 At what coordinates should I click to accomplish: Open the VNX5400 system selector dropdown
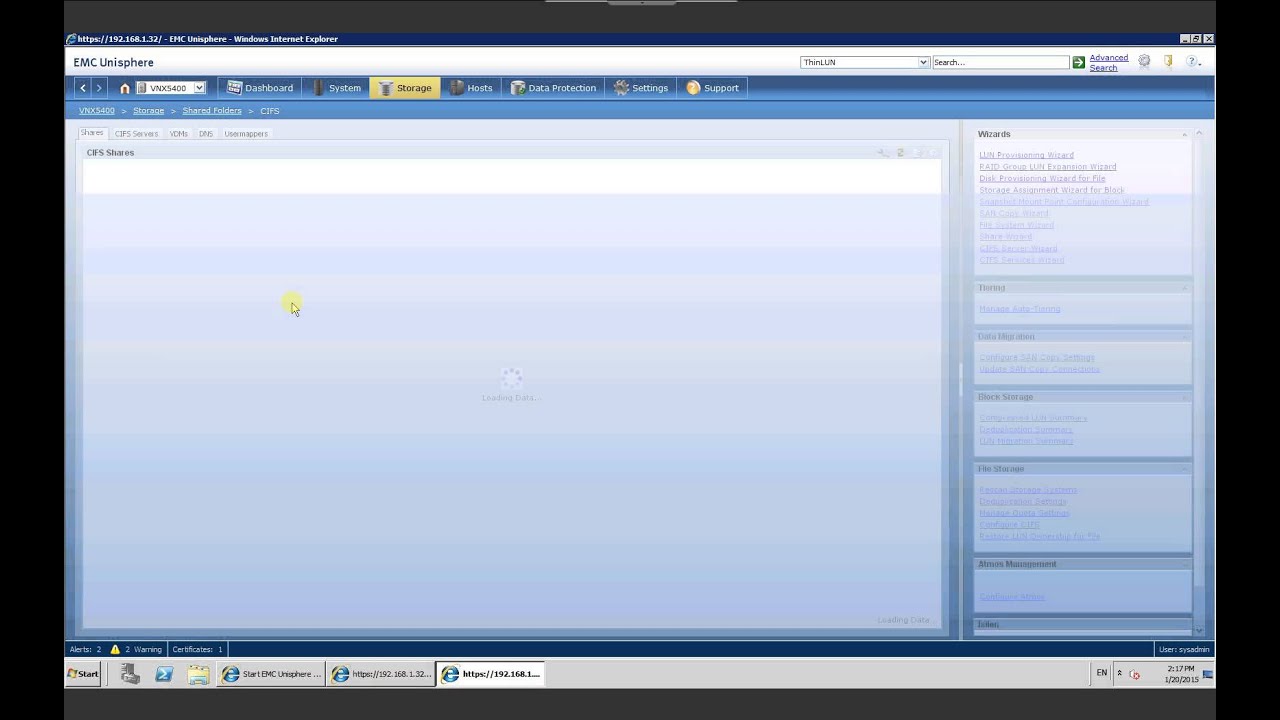[170, 88]
